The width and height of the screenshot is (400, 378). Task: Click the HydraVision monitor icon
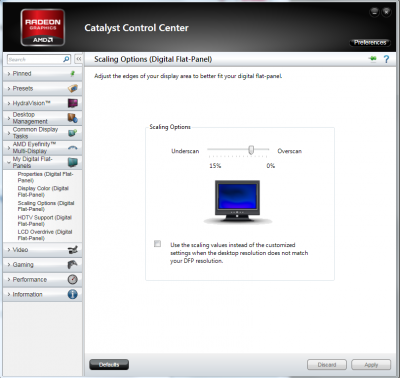pyautogui.click(x=73, y=103)
